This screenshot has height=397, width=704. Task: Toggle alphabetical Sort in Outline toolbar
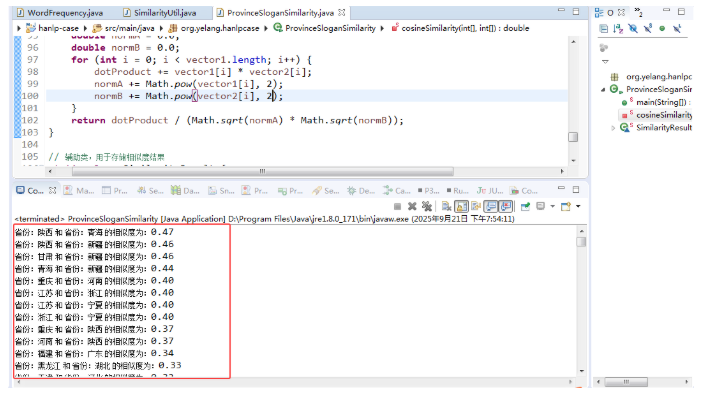618,29
